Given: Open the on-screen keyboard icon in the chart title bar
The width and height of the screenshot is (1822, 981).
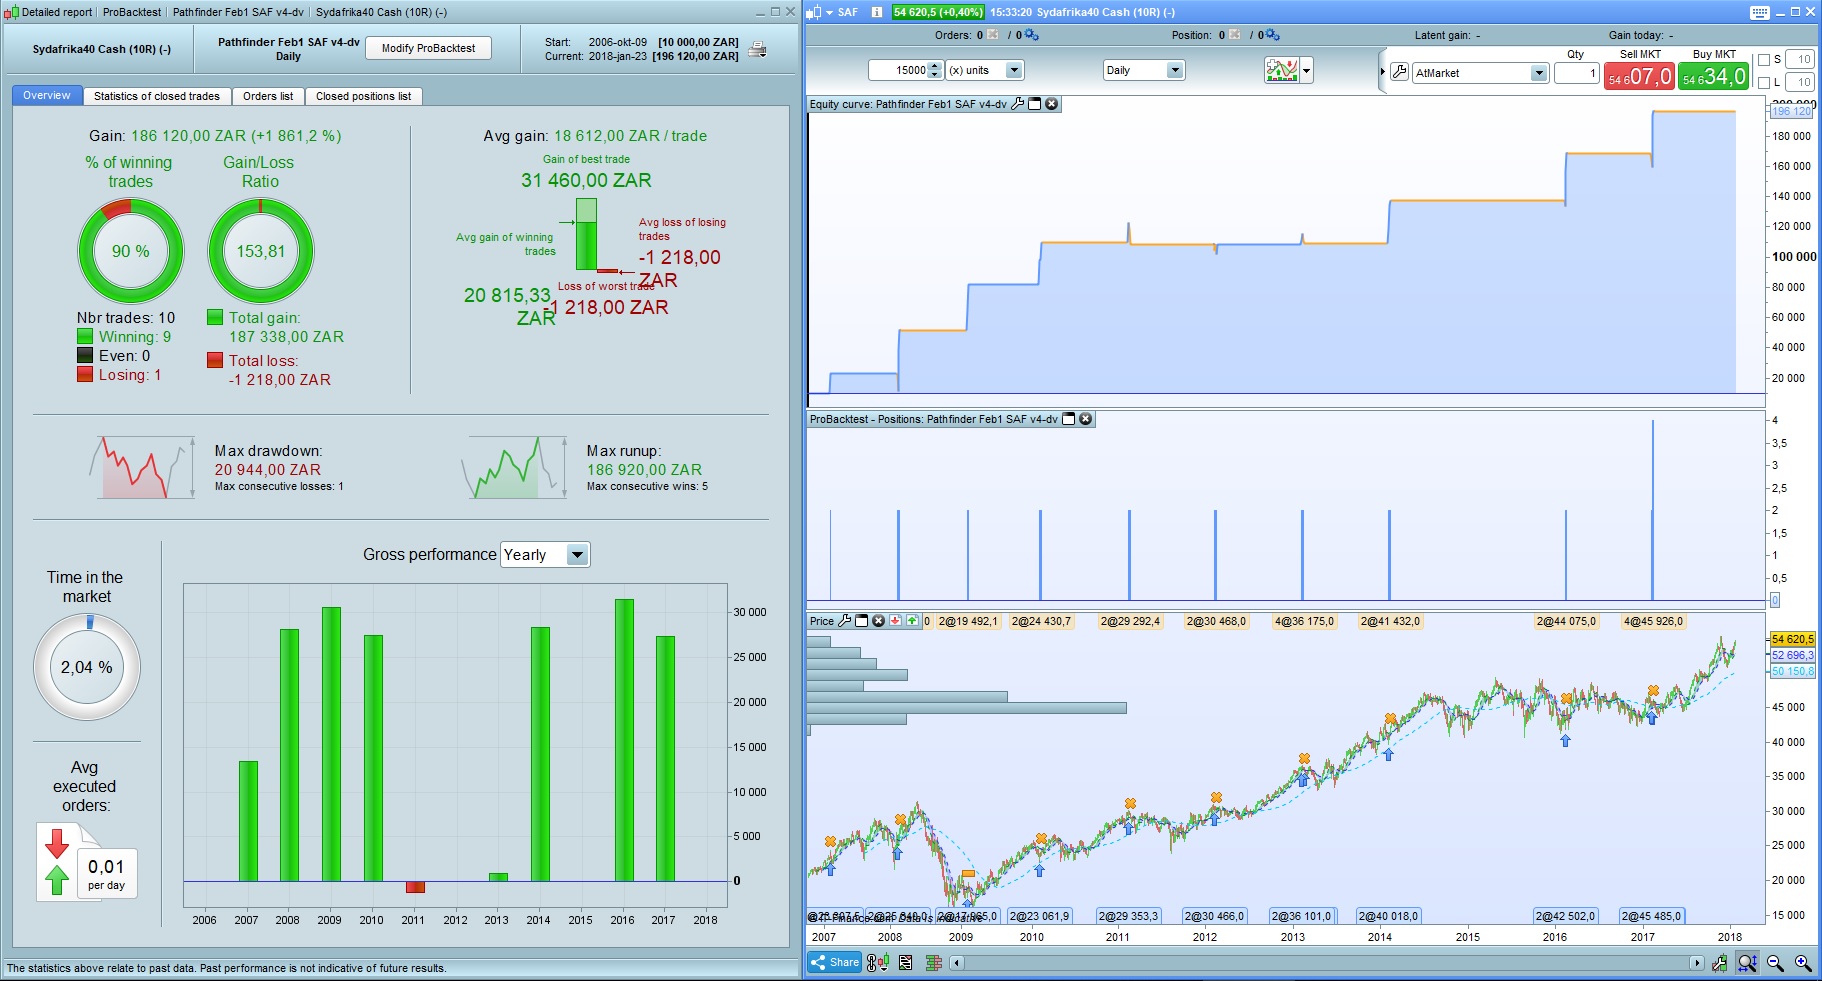Looking at the screenshot, I should 1760,12.
